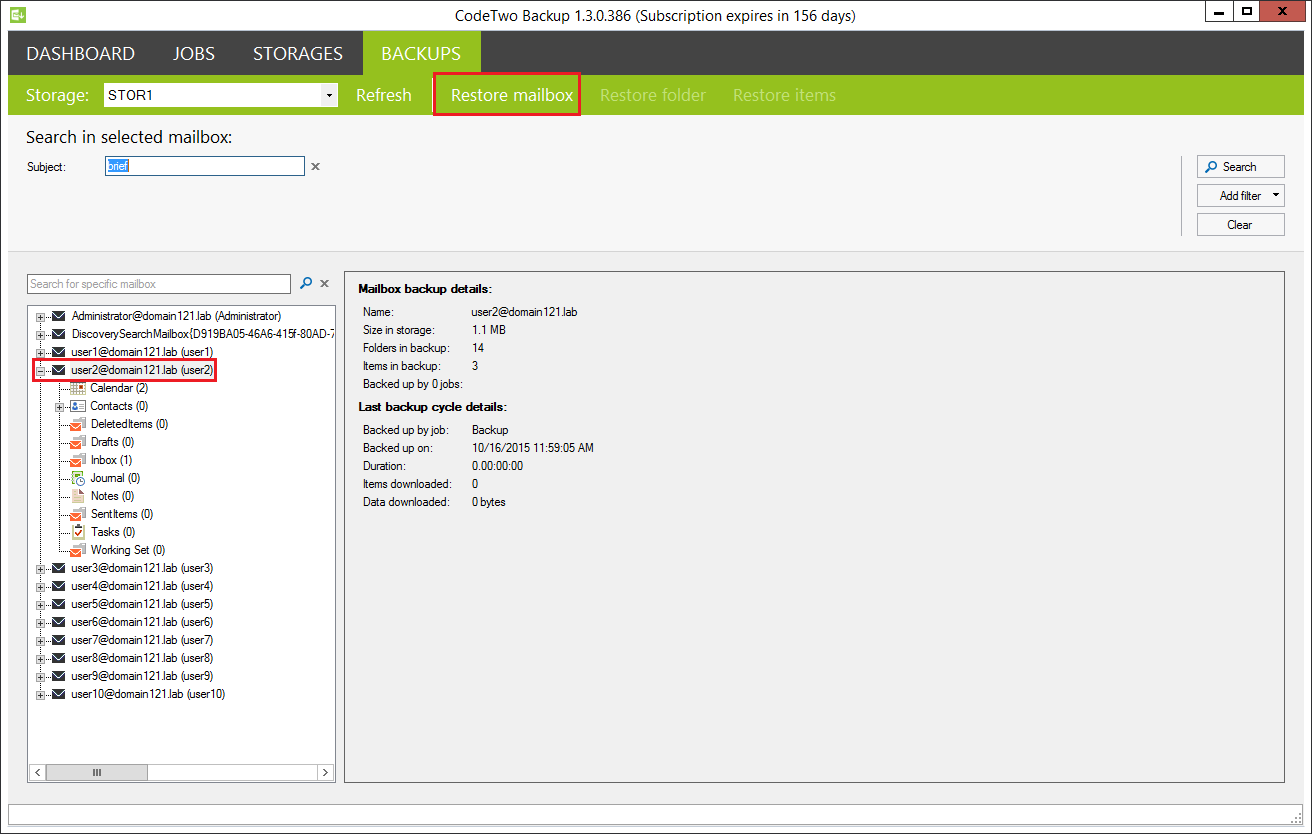Open the DASHBOARD tab

pyautogui.click(x=80, y=54)
